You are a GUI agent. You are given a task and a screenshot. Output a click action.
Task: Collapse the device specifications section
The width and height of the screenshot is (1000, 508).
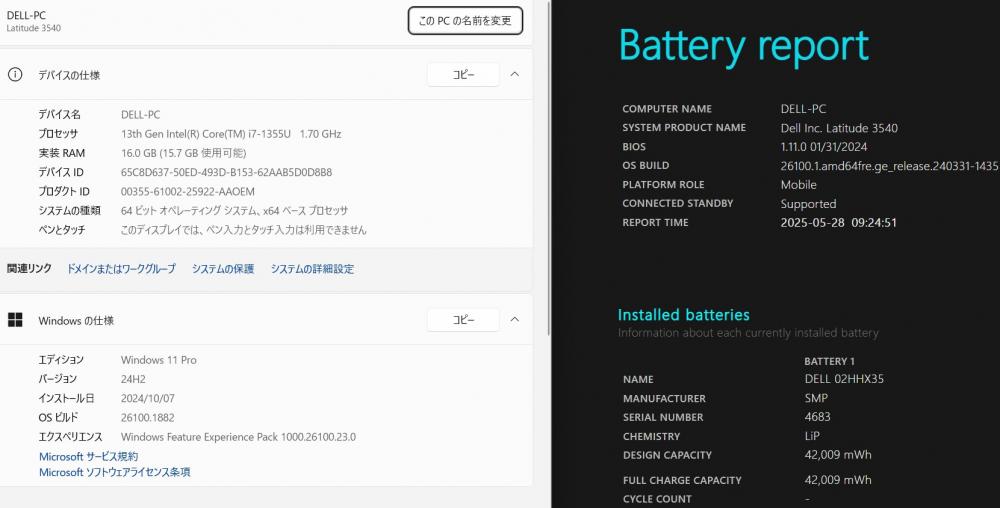tap(515, 75)
